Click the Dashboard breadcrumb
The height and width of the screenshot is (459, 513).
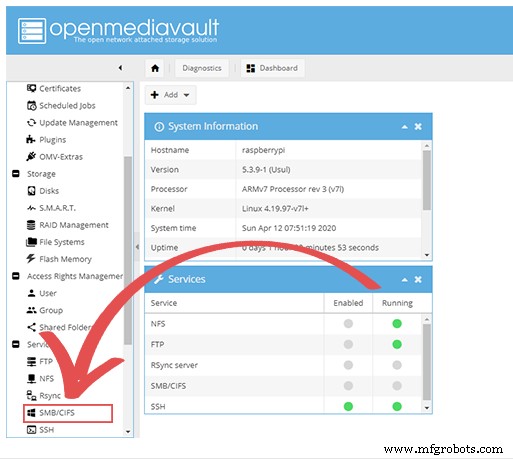(x=272, y=68)
